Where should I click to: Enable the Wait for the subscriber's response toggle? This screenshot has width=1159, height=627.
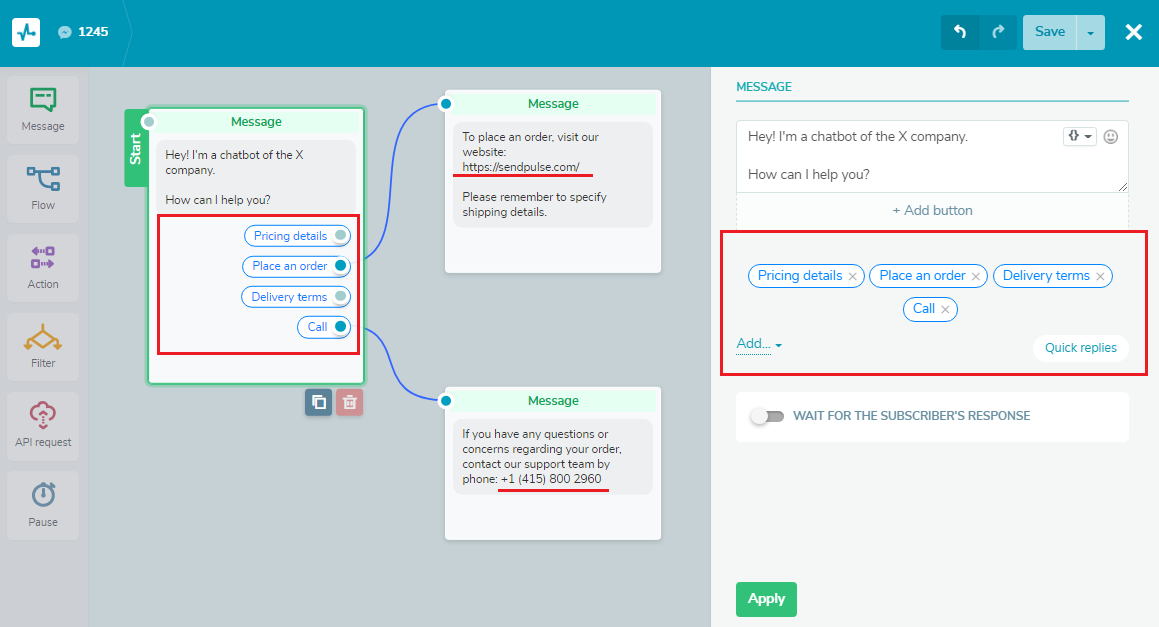[x=767, y=416]
